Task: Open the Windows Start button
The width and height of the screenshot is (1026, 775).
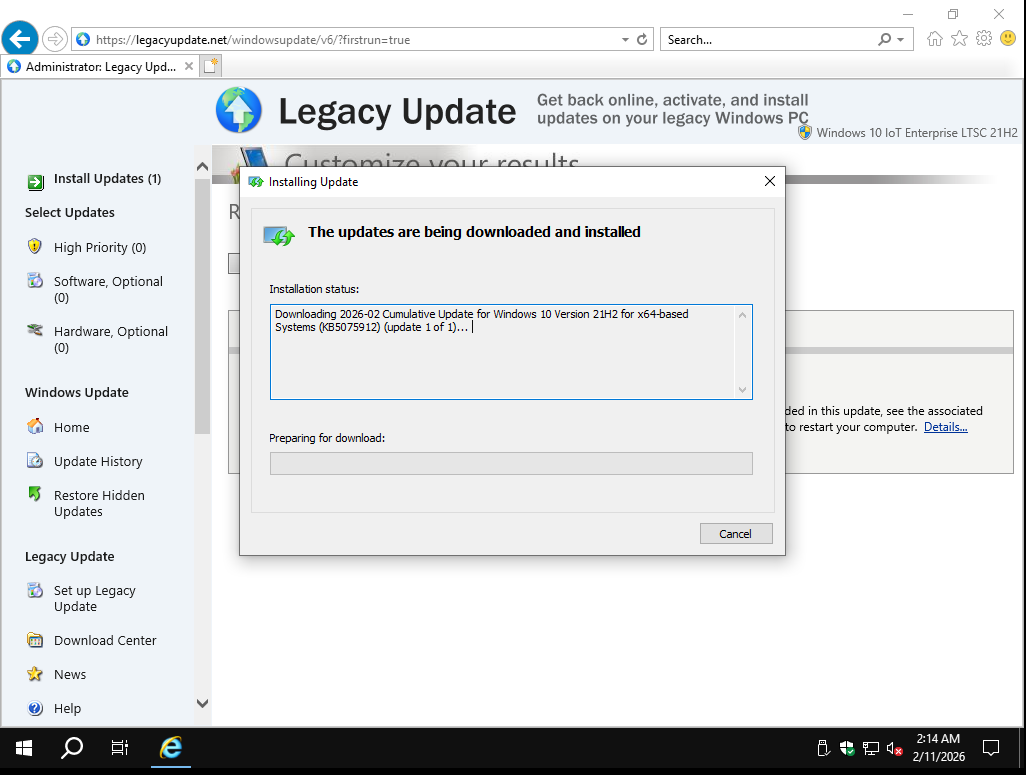Action: pyautogui.click(x=24, y=748)
